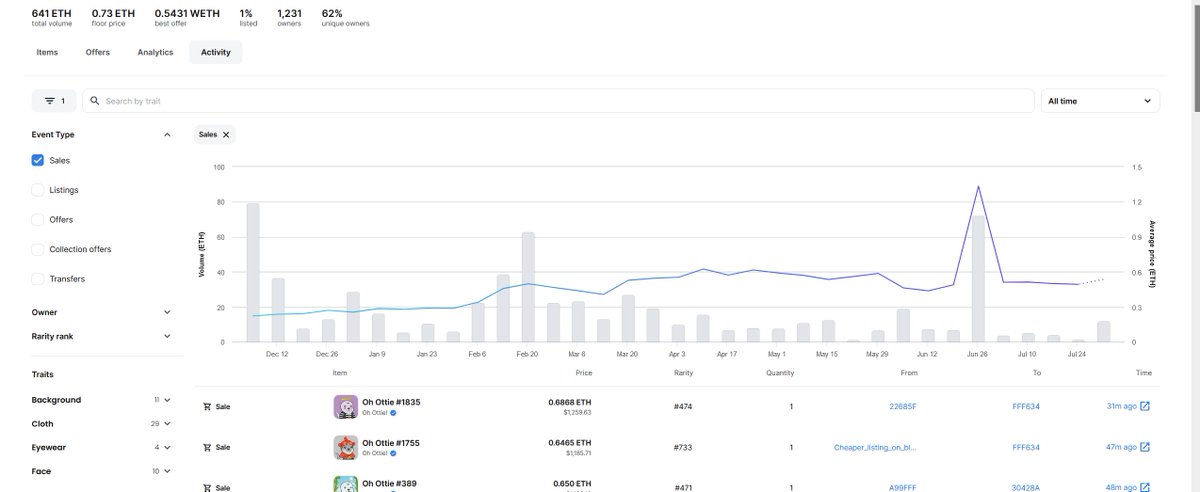1200x492 pixels.
Task: Enable the Offers event checkbox
Action: (38, 219)
